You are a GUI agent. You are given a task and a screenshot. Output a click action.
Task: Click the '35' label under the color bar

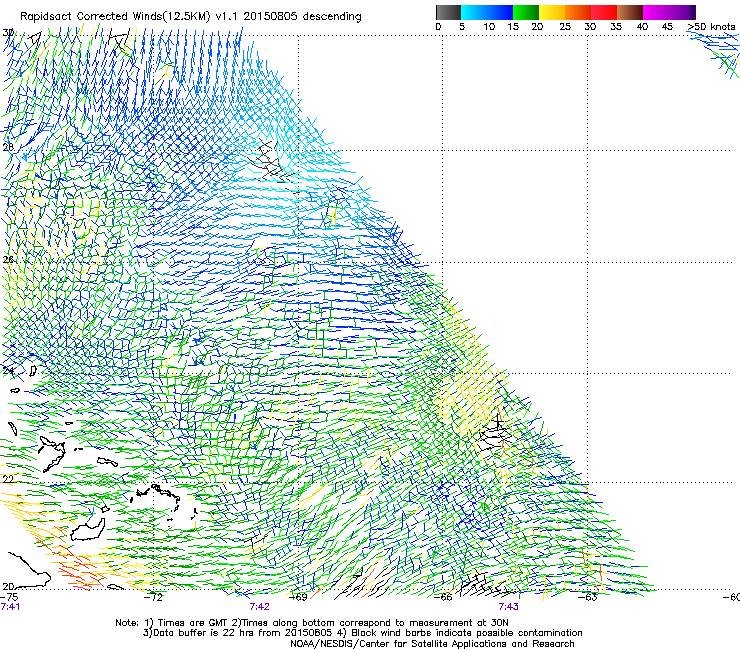coord(615,27)
